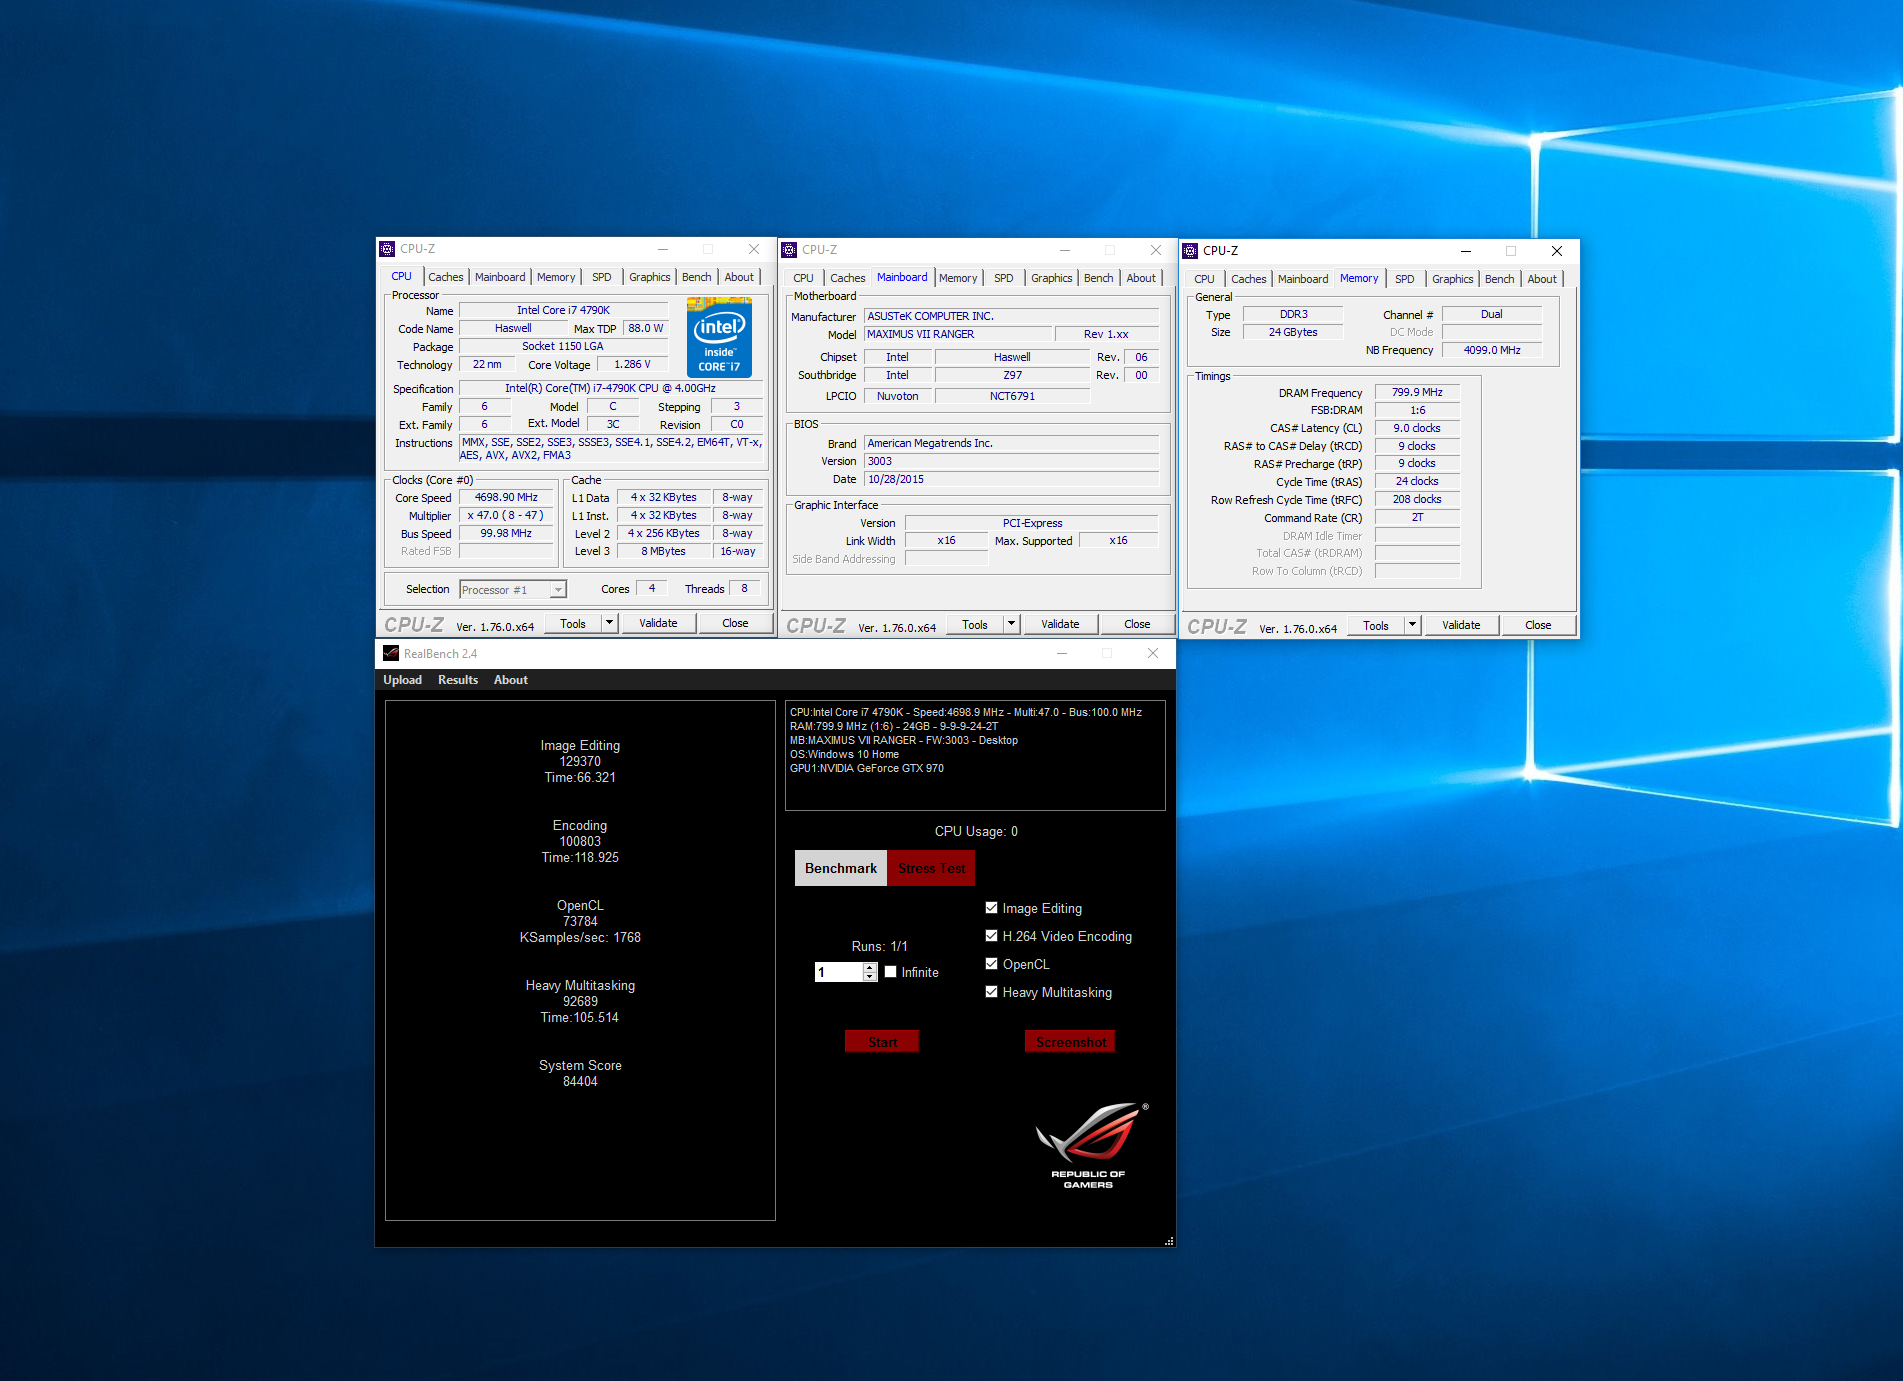This screenshot has width=1903, height=1381.
Task: Click the BIOS Date 10/28/2015 field
Action: [x=1011, y=479]
